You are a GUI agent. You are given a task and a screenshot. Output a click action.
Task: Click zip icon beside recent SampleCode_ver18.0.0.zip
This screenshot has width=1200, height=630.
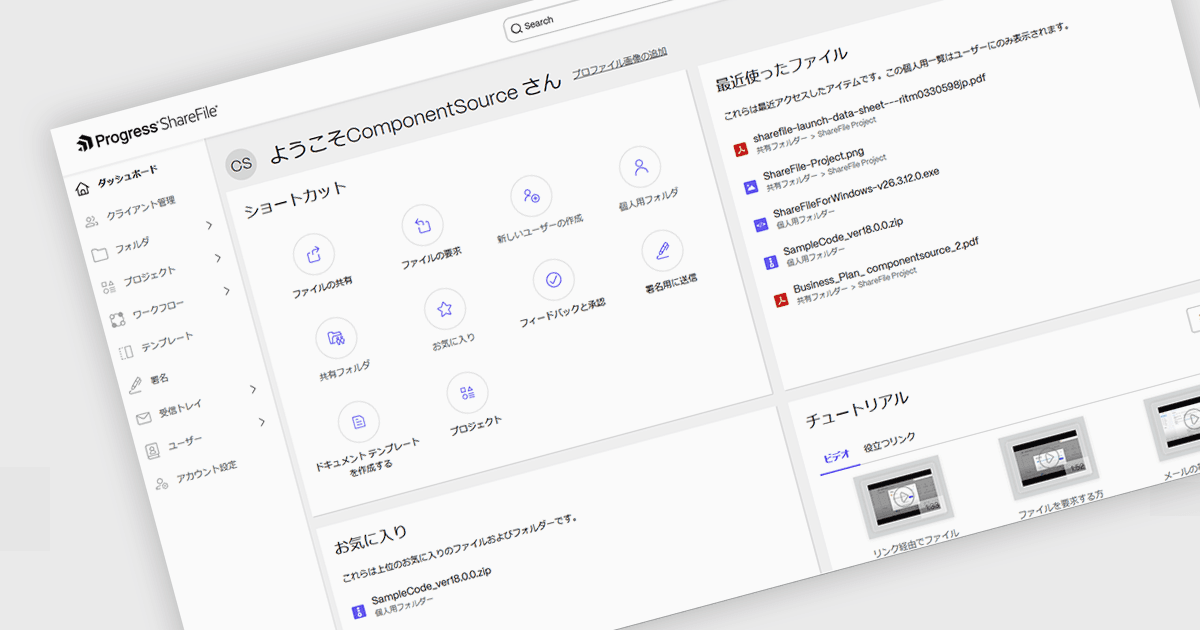[x=771, y=262]
